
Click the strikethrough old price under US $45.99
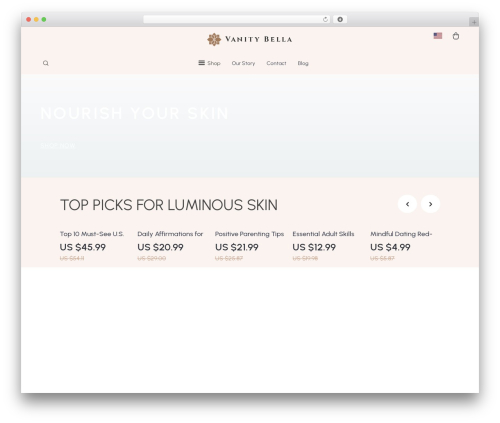(72, 258)
